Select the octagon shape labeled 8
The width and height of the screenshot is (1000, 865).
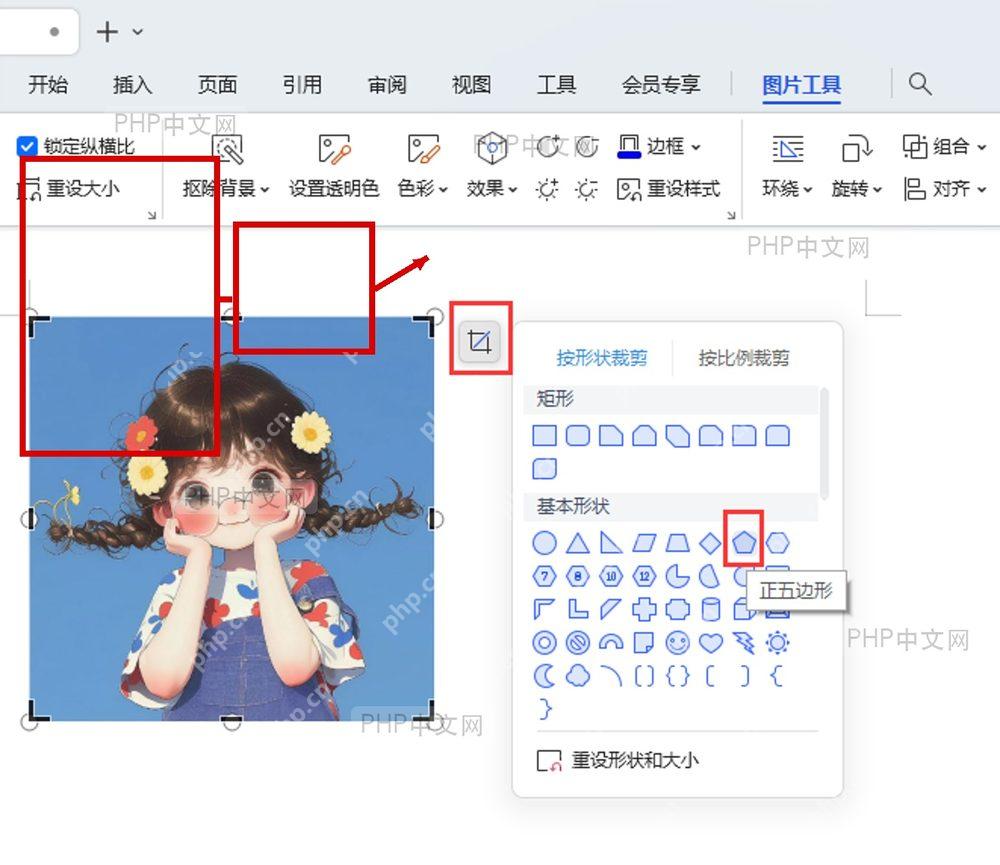pos(578,576)
